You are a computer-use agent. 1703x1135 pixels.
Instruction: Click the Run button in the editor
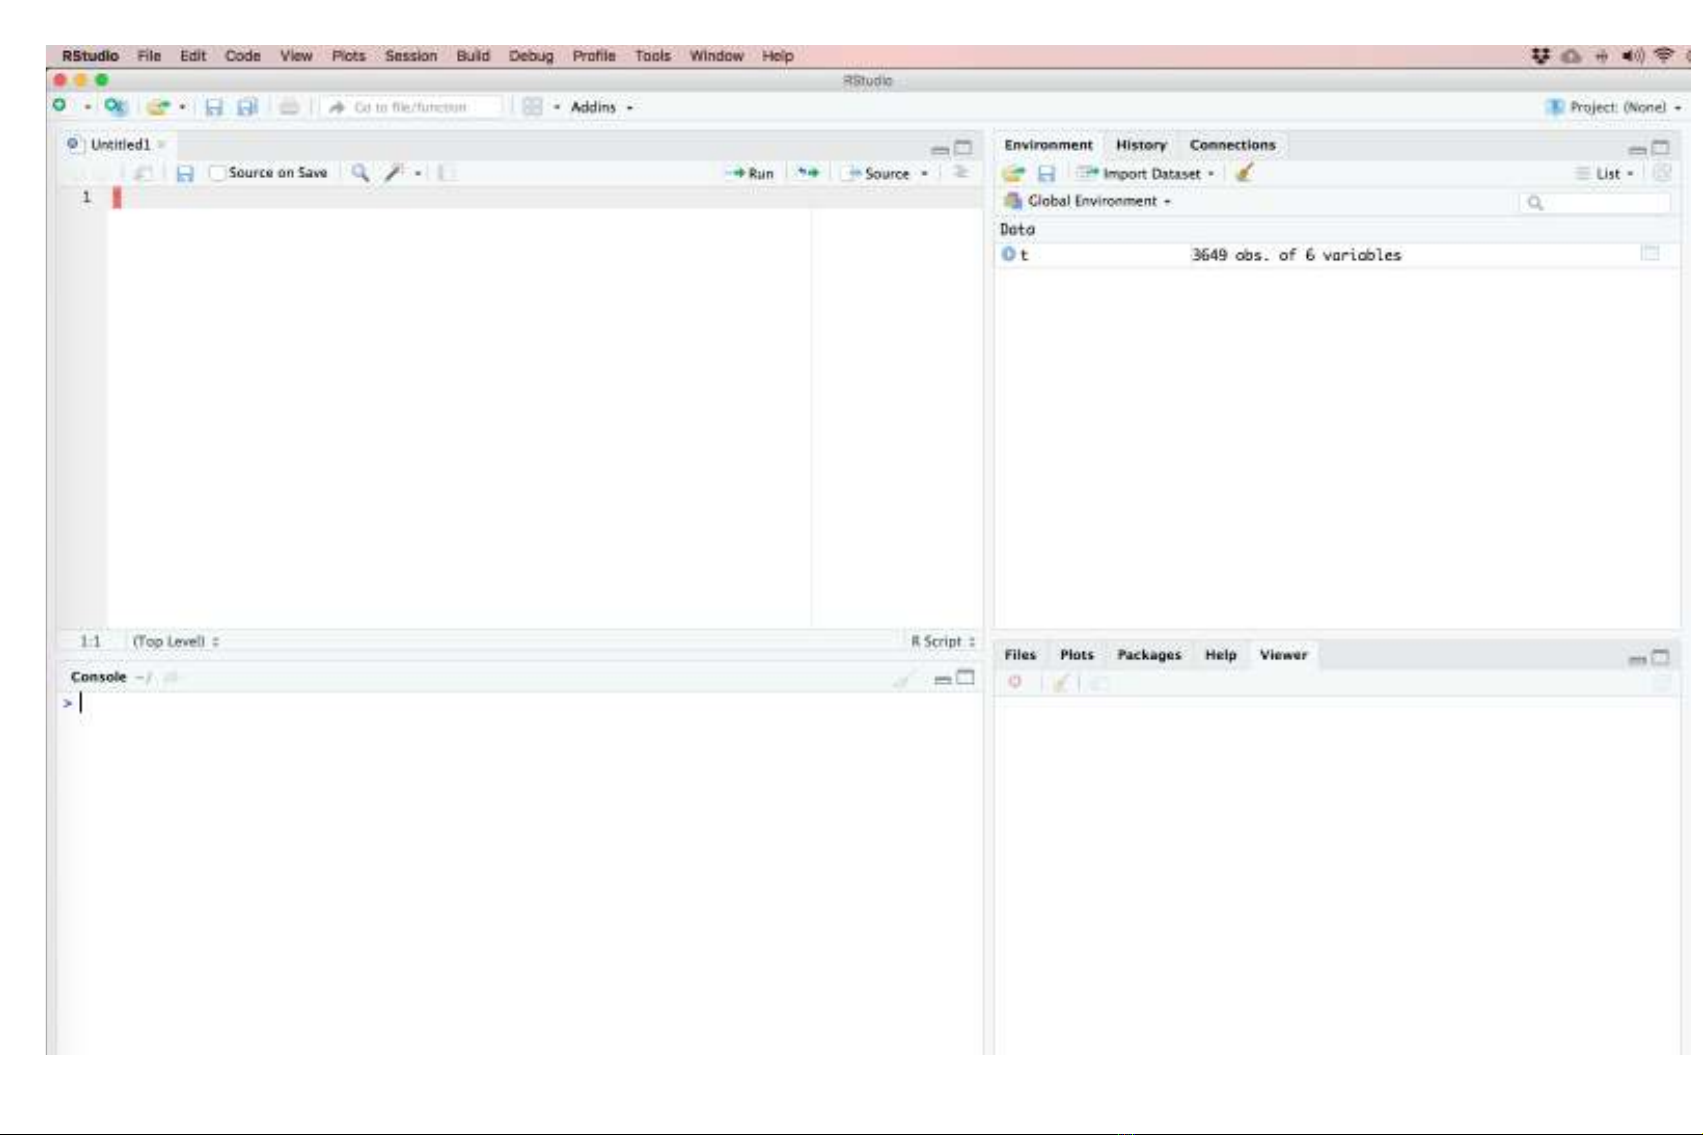(751, 173)
